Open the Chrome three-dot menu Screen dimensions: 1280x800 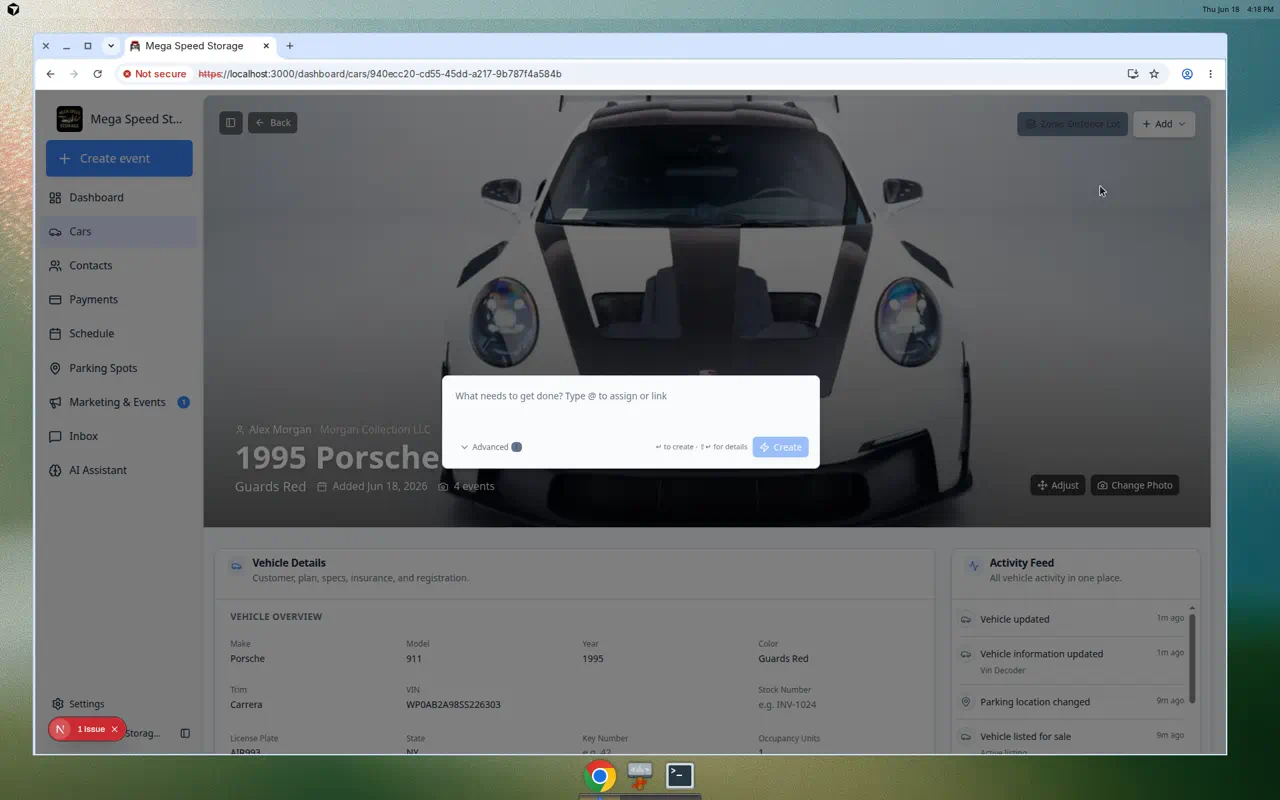1210,74
